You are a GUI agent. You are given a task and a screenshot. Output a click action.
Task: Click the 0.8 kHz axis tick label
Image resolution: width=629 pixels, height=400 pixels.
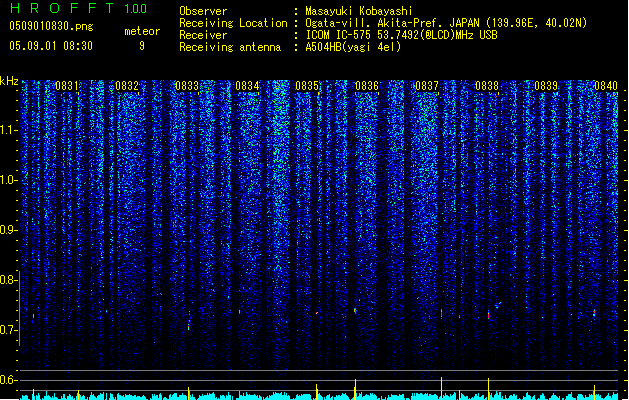9,280
